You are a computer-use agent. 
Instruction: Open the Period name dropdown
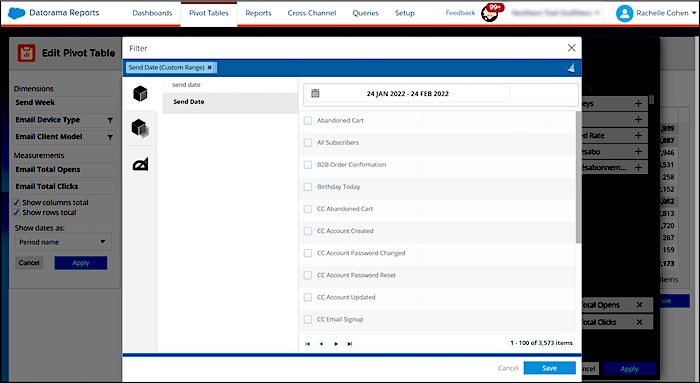pos(63,242)
